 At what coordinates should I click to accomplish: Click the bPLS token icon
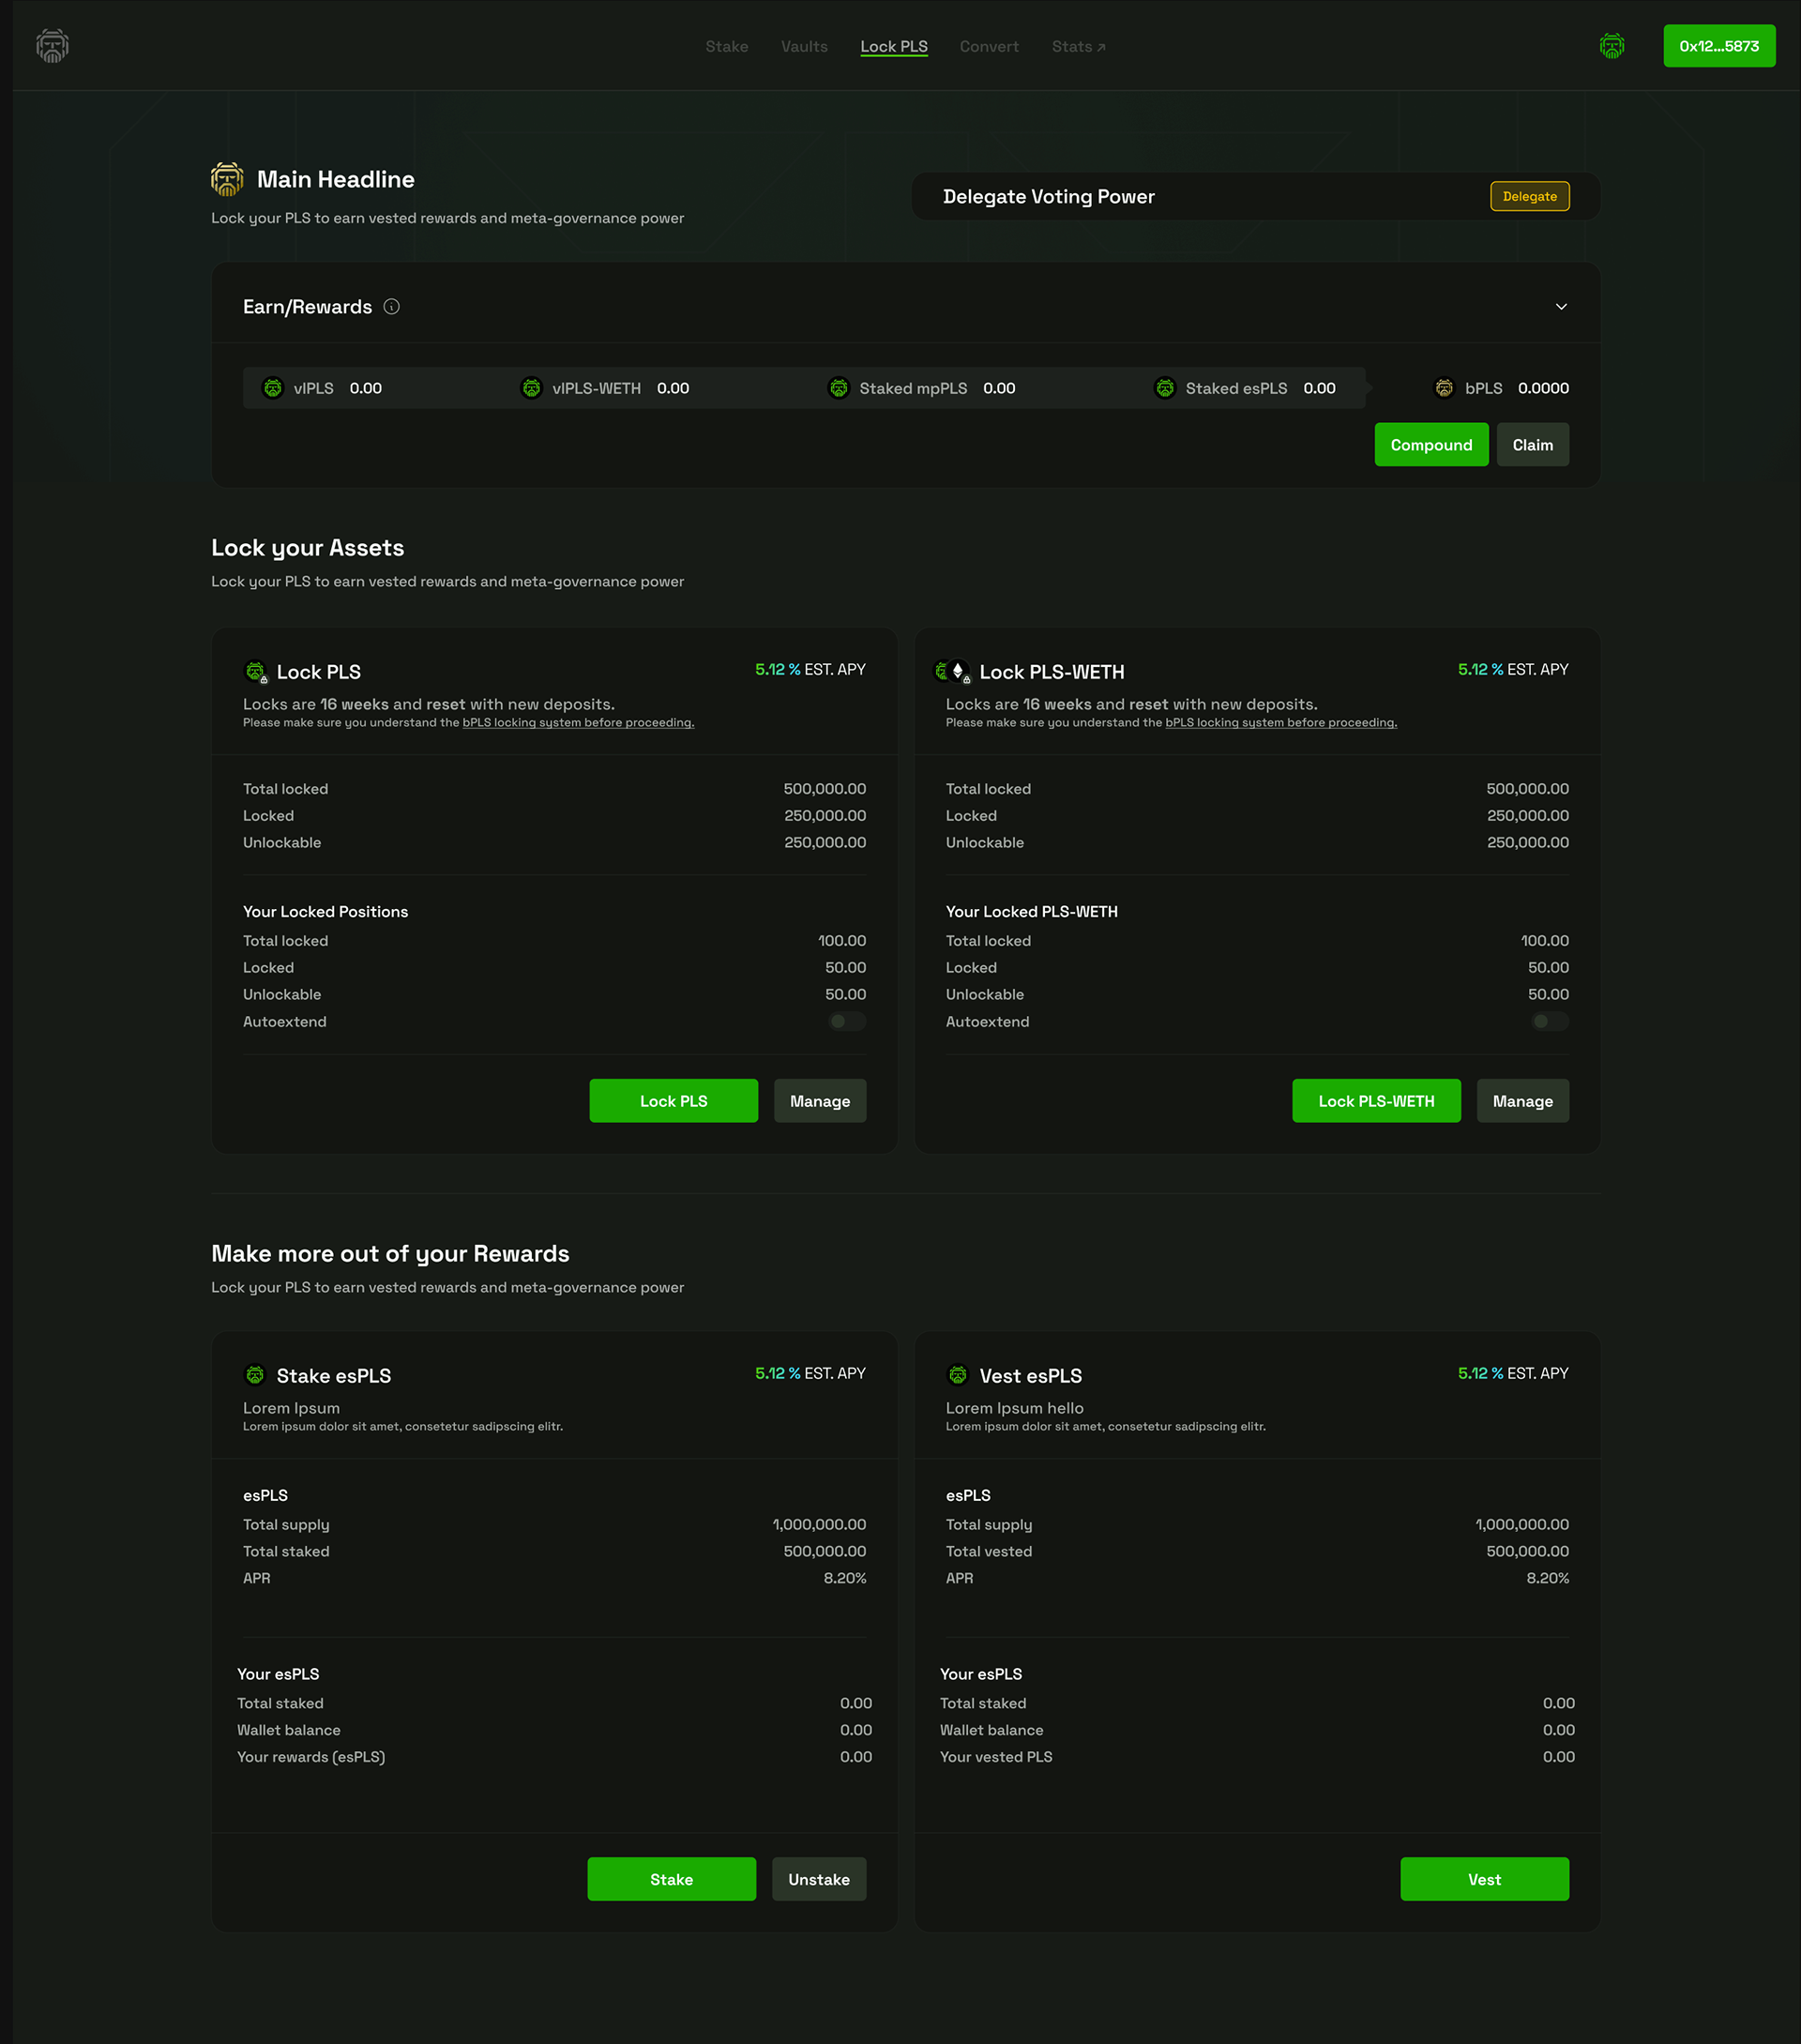point(1443,388)
